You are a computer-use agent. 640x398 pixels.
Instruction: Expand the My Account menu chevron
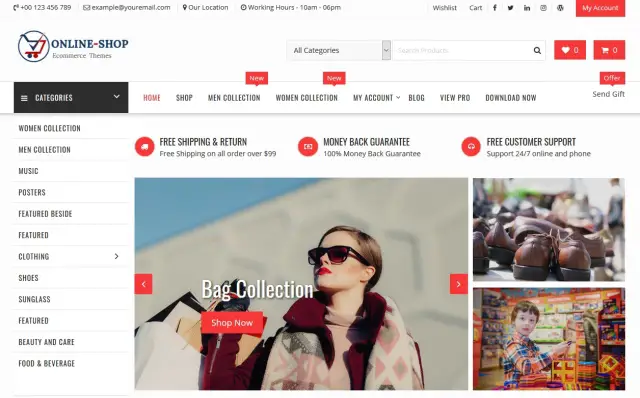pos(398,98)
